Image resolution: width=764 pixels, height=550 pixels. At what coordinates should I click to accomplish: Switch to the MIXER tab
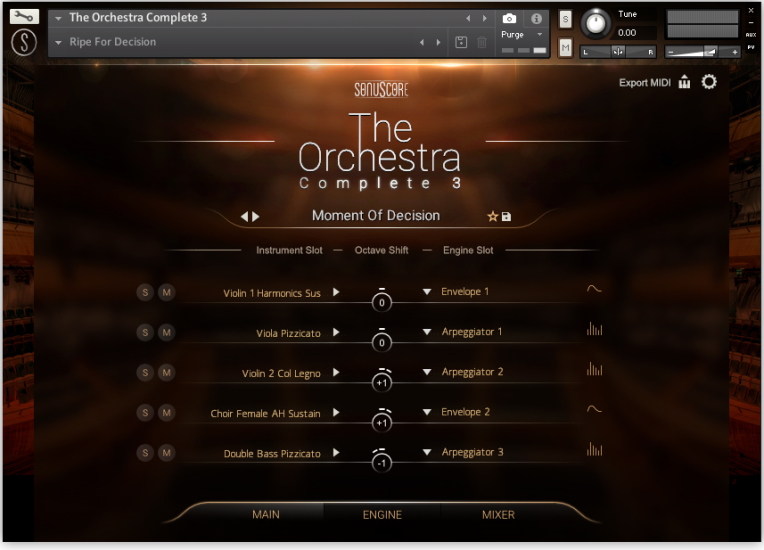(x=498, y=514)
